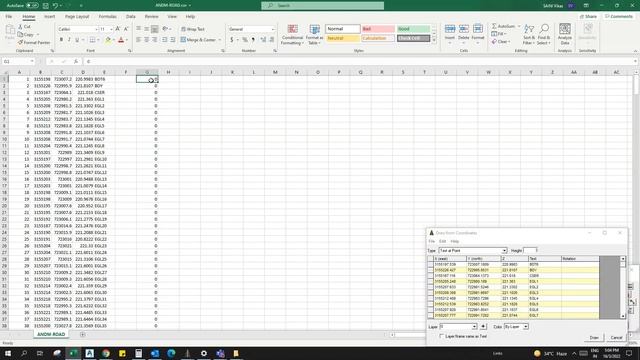Open Format as Table

coord(314,35)
